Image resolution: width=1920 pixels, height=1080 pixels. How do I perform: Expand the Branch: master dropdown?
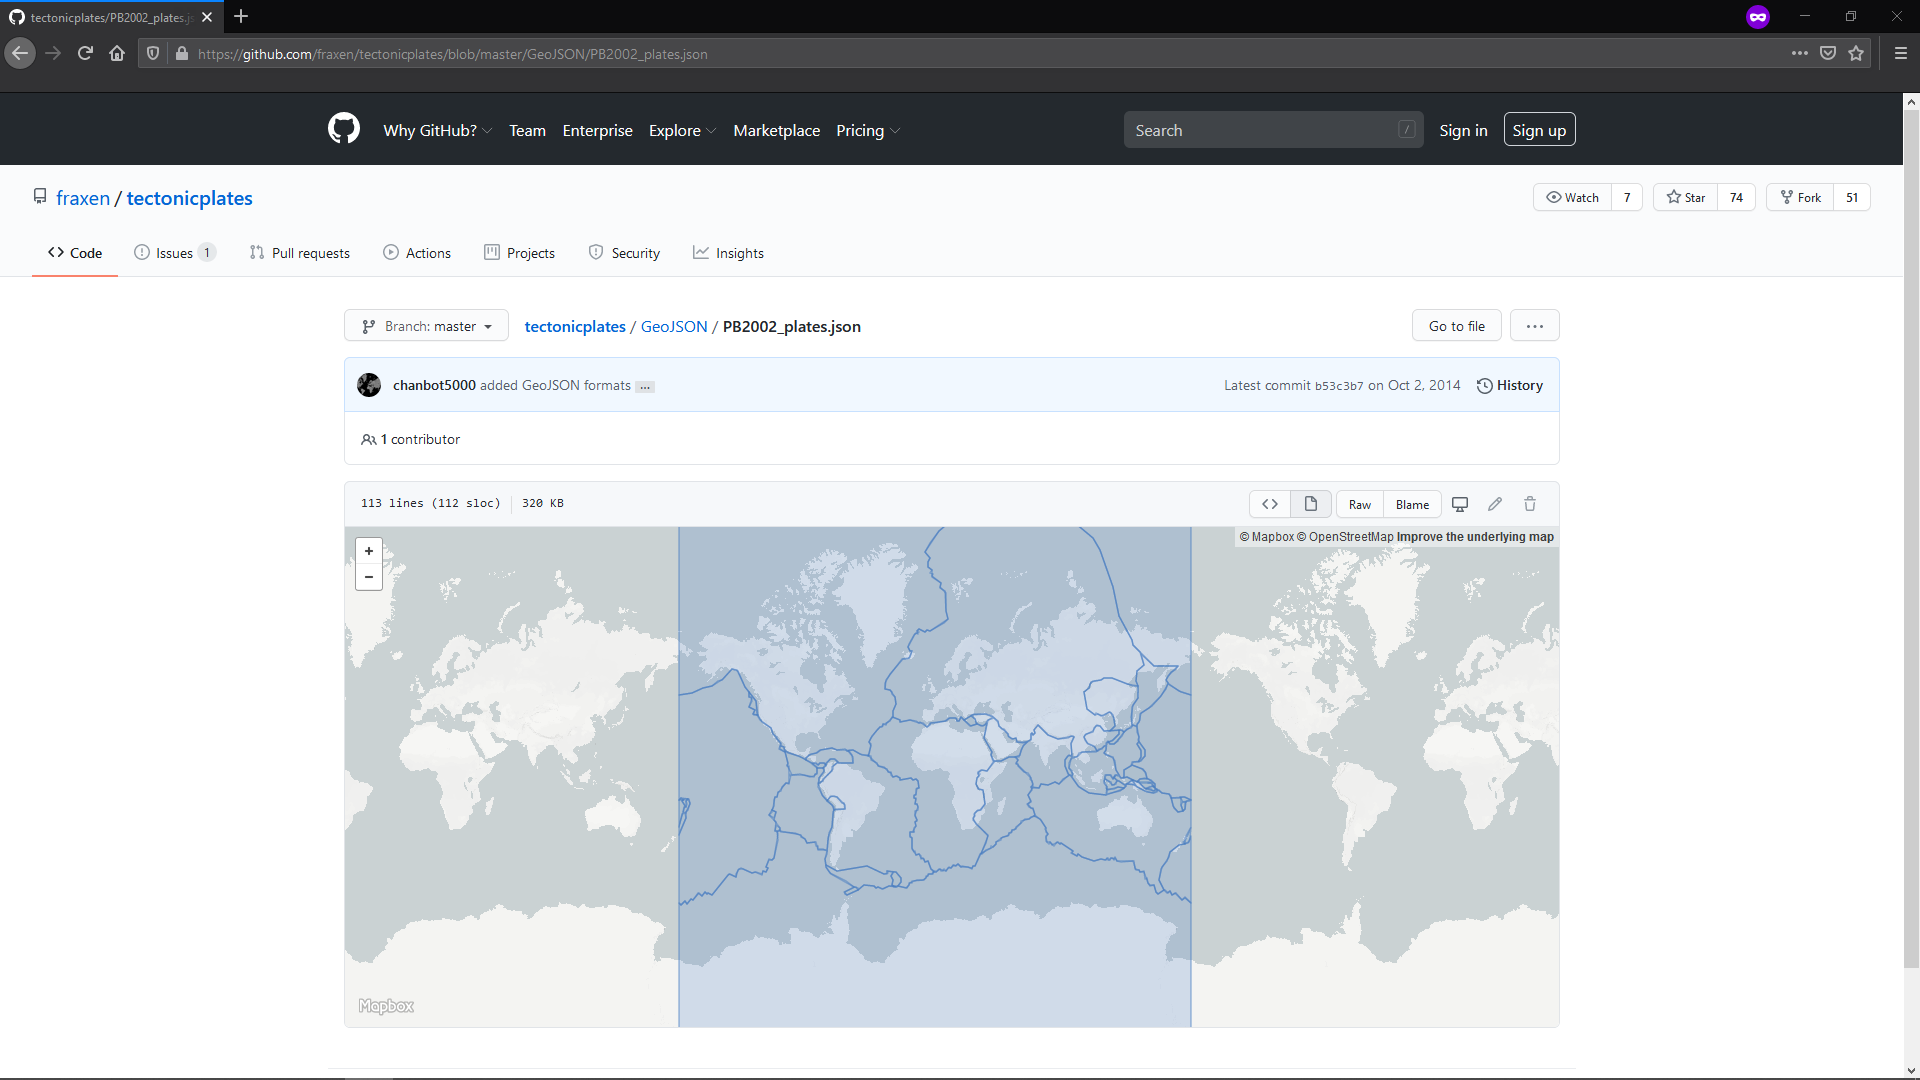(426, 326)
